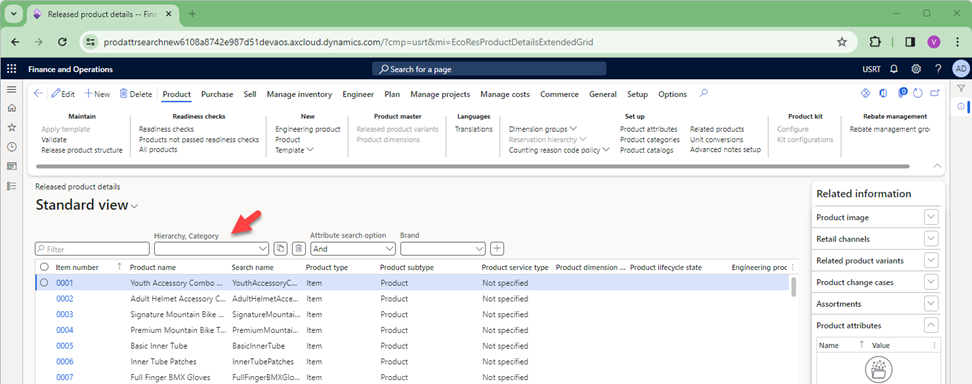The image size is (972, 384).
Task: Toggle the select-all circle in grid header
Action: click(x=44, y=267)
